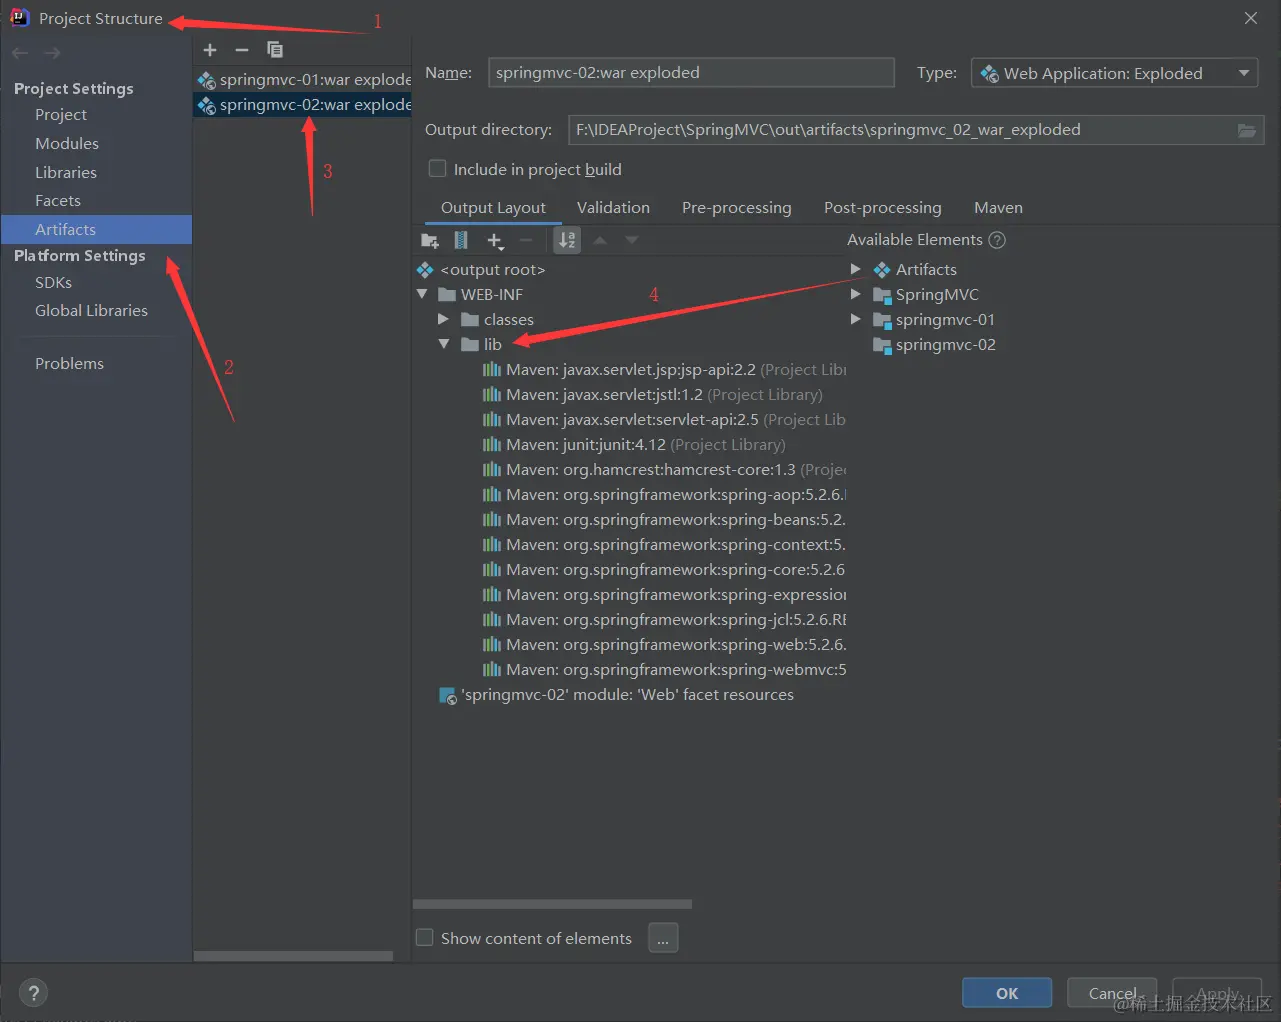Create archive in output layout toolbar
The width and height of the screenshot is (1281, 1022).
(461, 240)
